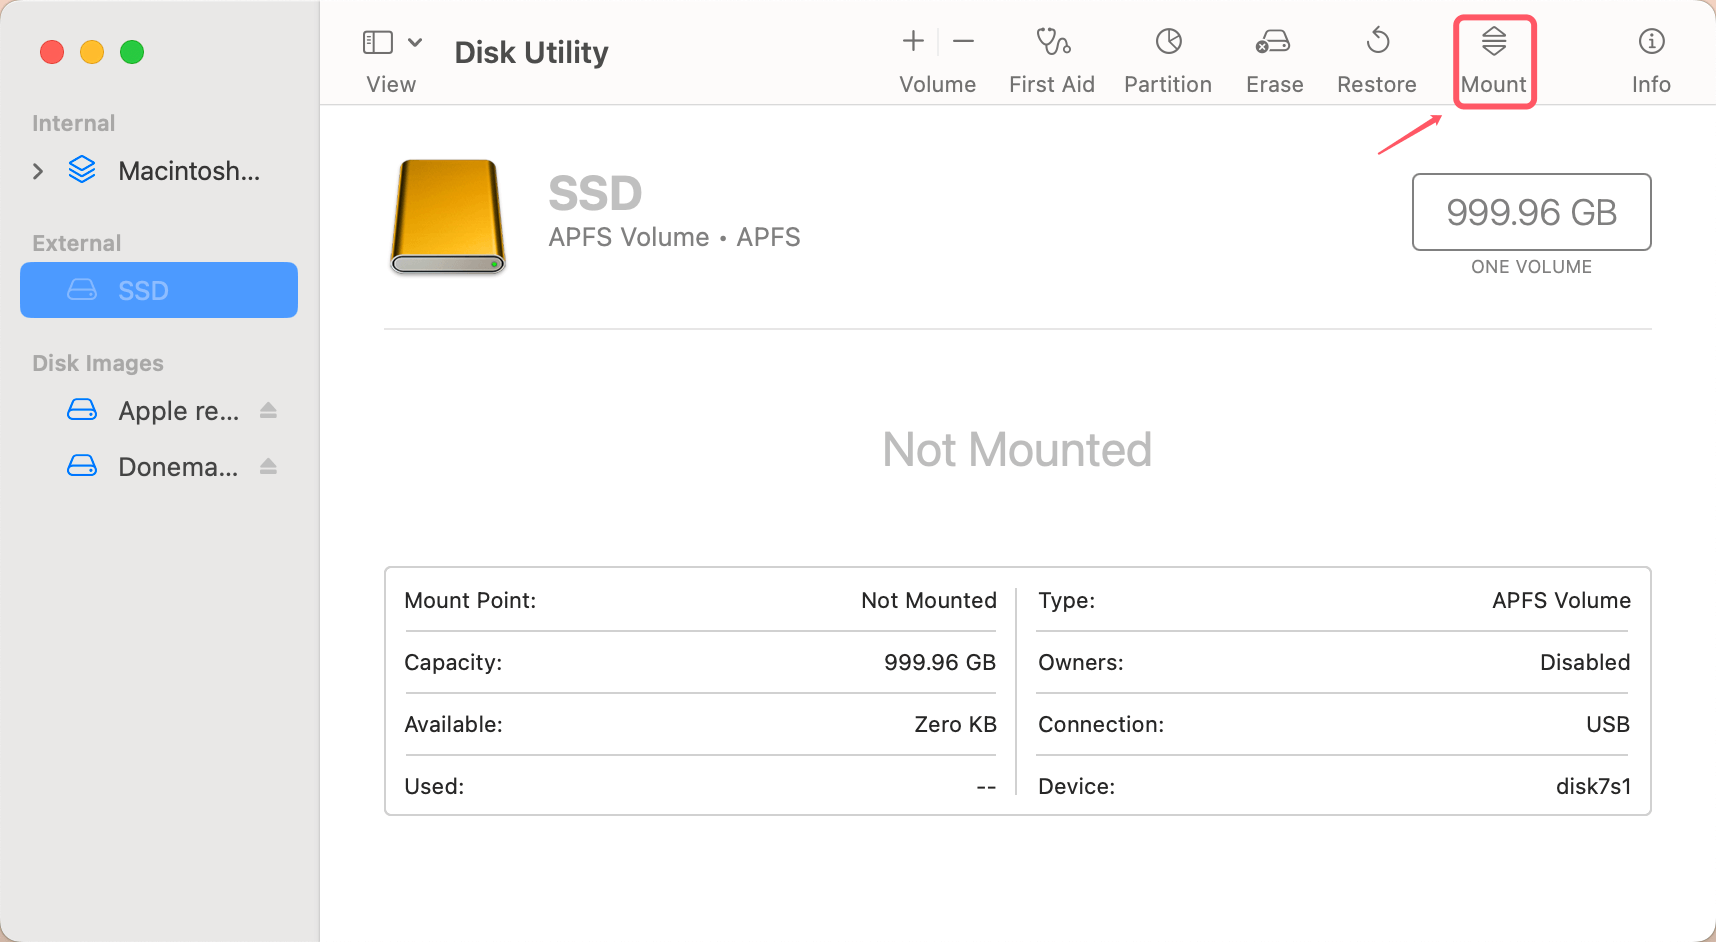The height and width of the screenshot is (942, 1716).
Task: Select the SSD external volume
Action: tap(159, 290)
